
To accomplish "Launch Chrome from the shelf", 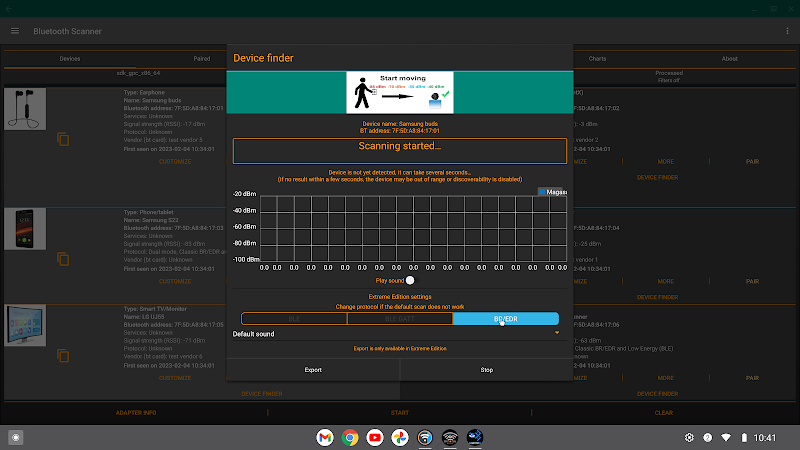I will point(350,437).
